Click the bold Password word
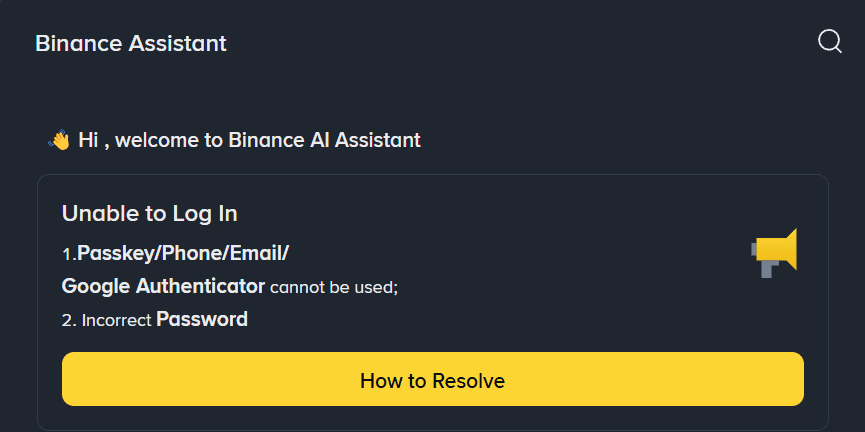Image resolution: width=865 pixels, height=432 pixels. [202, 320]
